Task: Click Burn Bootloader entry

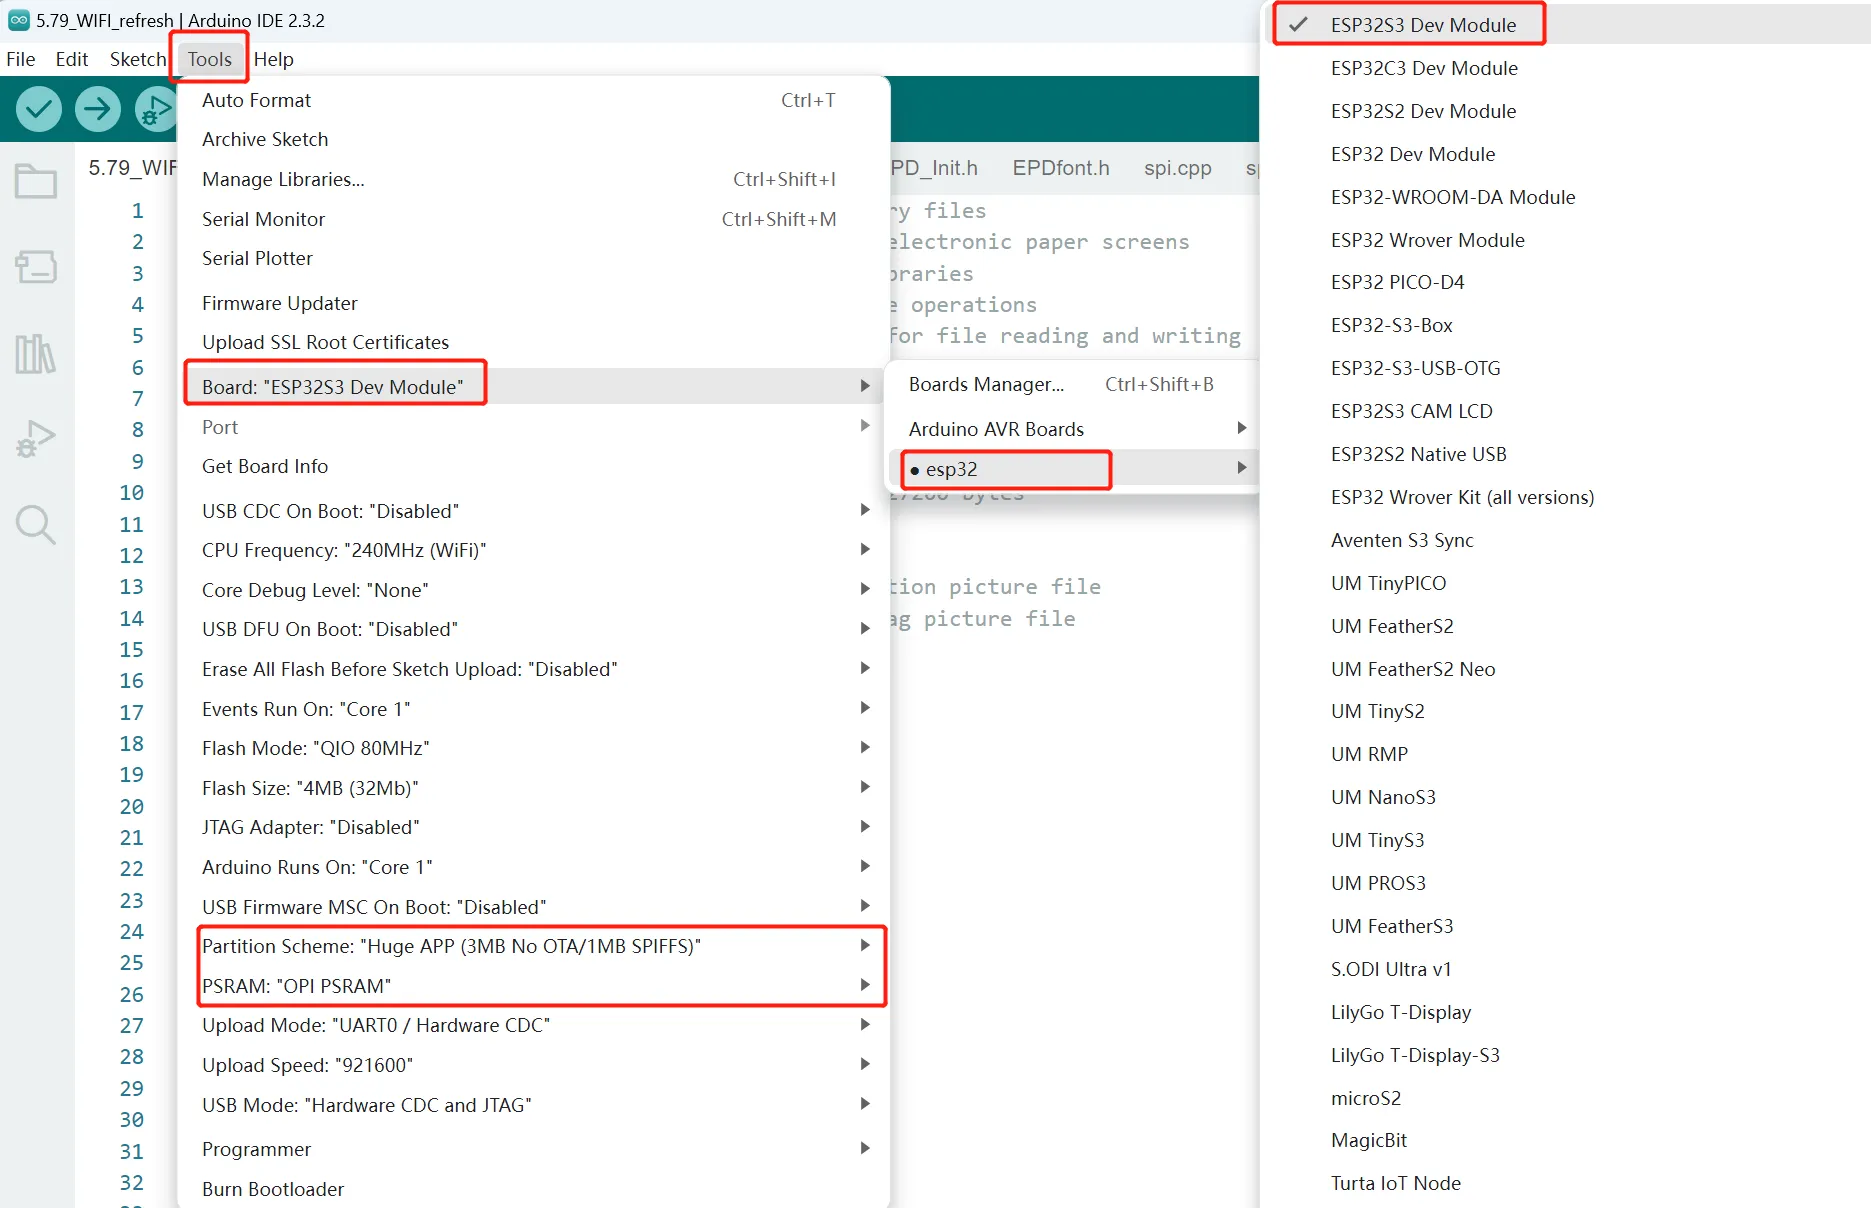Action: click(x=533, y=1189)
